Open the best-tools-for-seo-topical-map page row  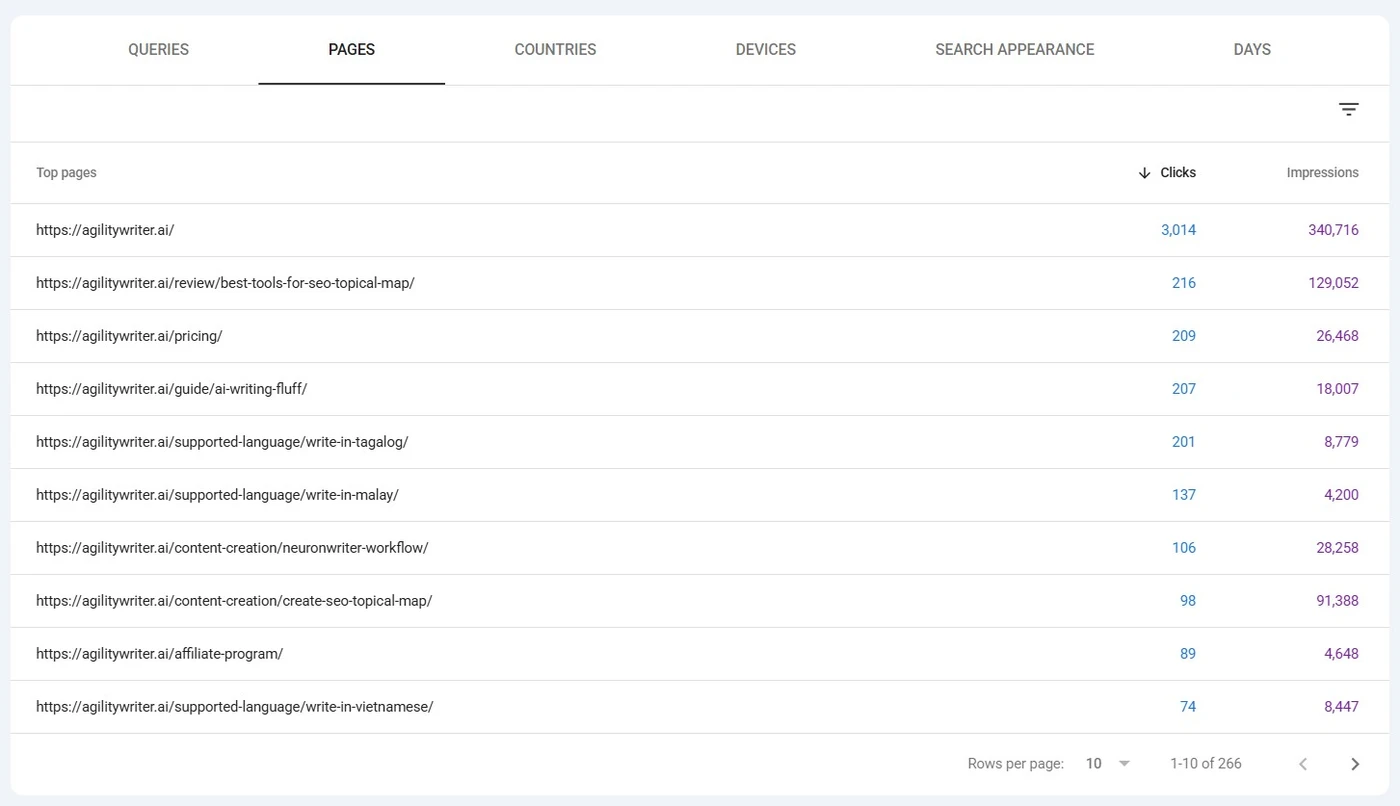[700, 283]
